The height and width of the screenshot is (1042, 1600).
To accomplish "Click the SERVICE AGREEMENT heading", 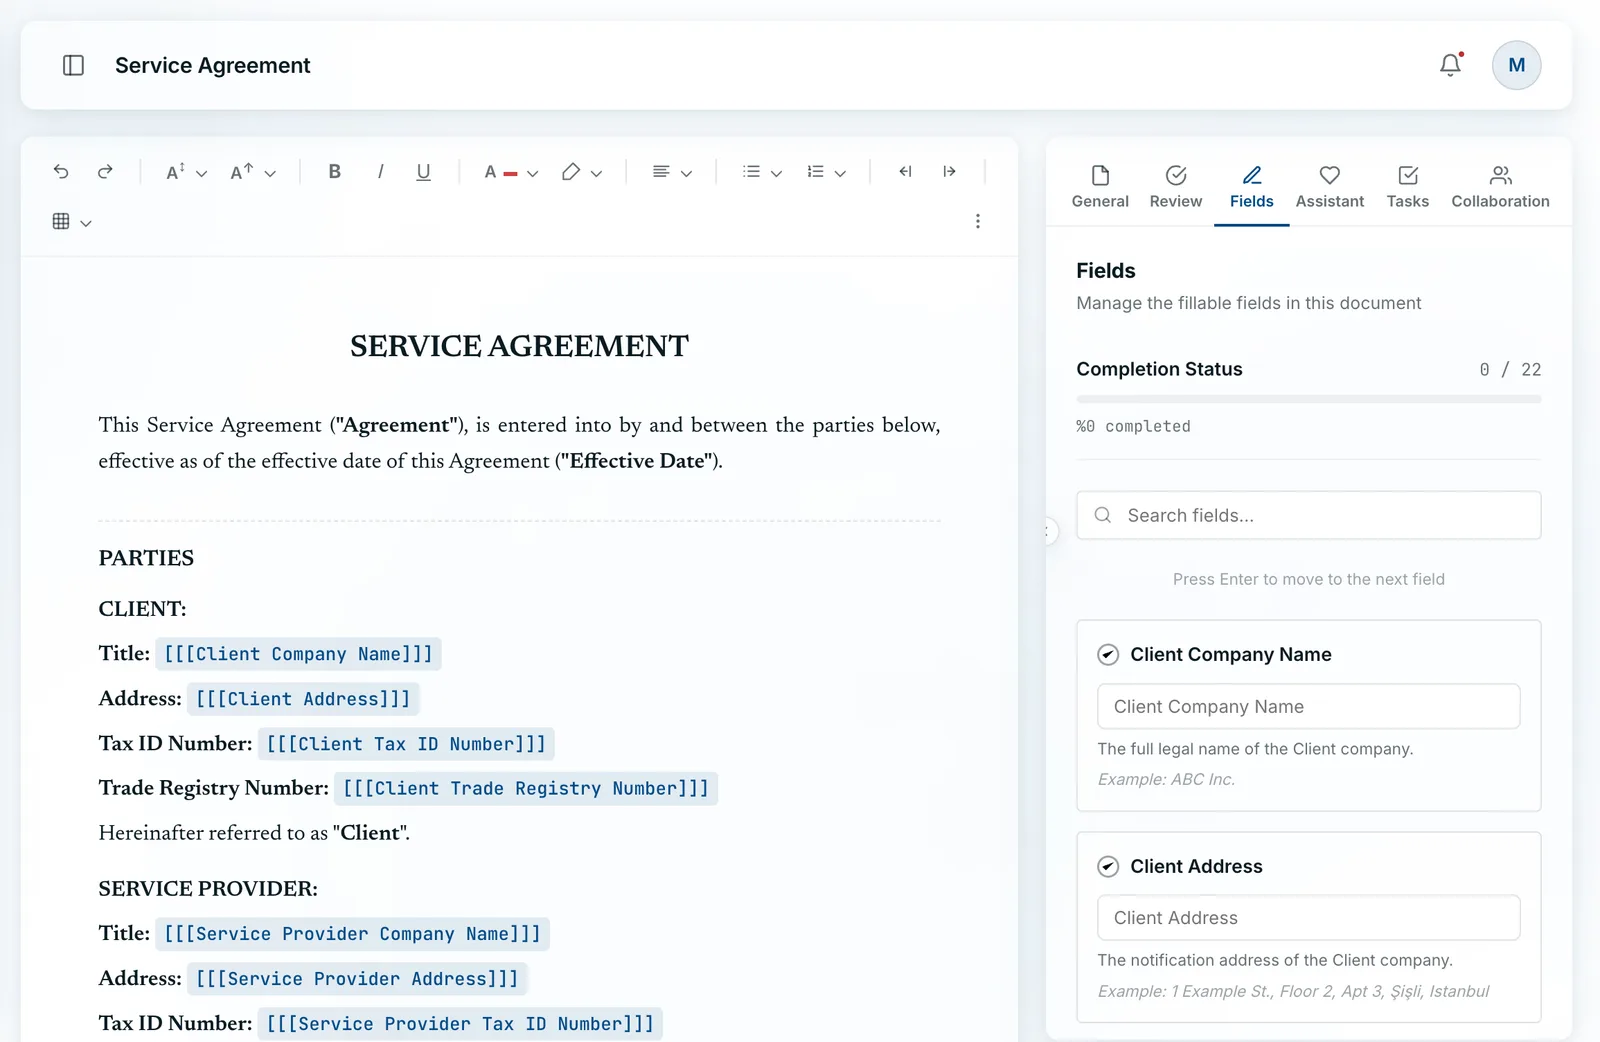I will [519, 346].
